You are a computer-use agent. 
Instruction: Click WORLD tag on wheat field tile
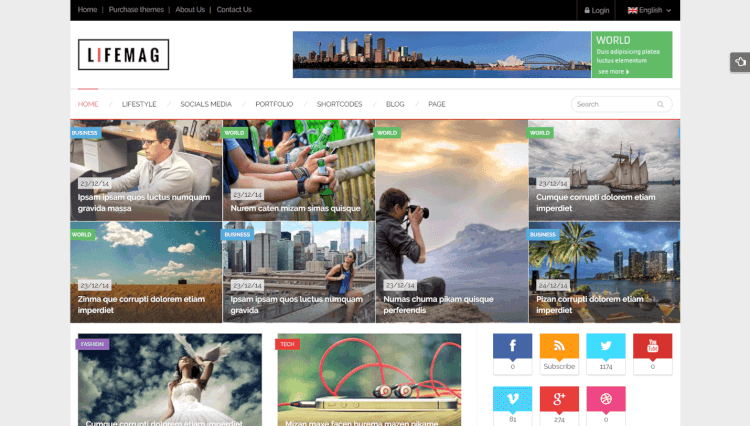pyautogui.click(x=82, y=235)
